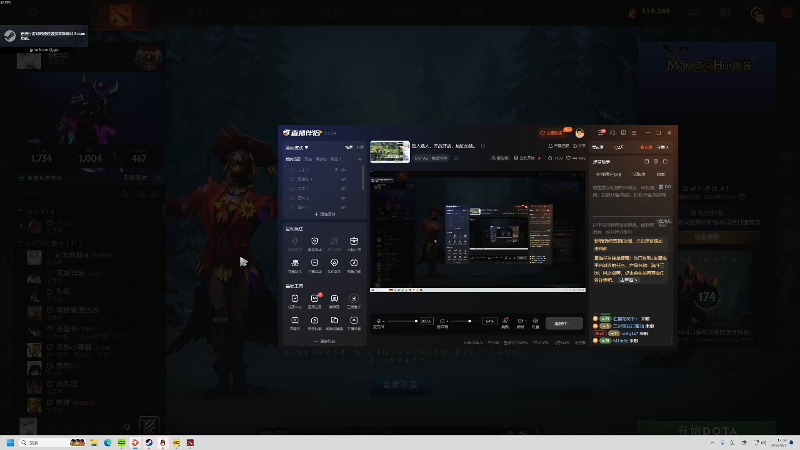The width and height of the screenshot is (800, 450).
Task: Click the Dota friends search icon
Action: pyautogui.click(x=124, y=194)
